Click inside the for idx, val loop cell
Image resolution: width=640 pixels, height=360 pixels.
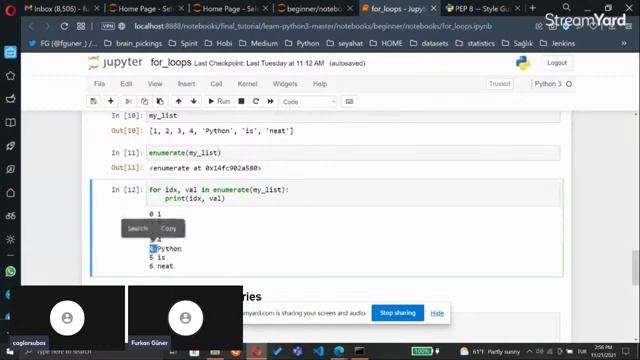(x=353, y=194)
